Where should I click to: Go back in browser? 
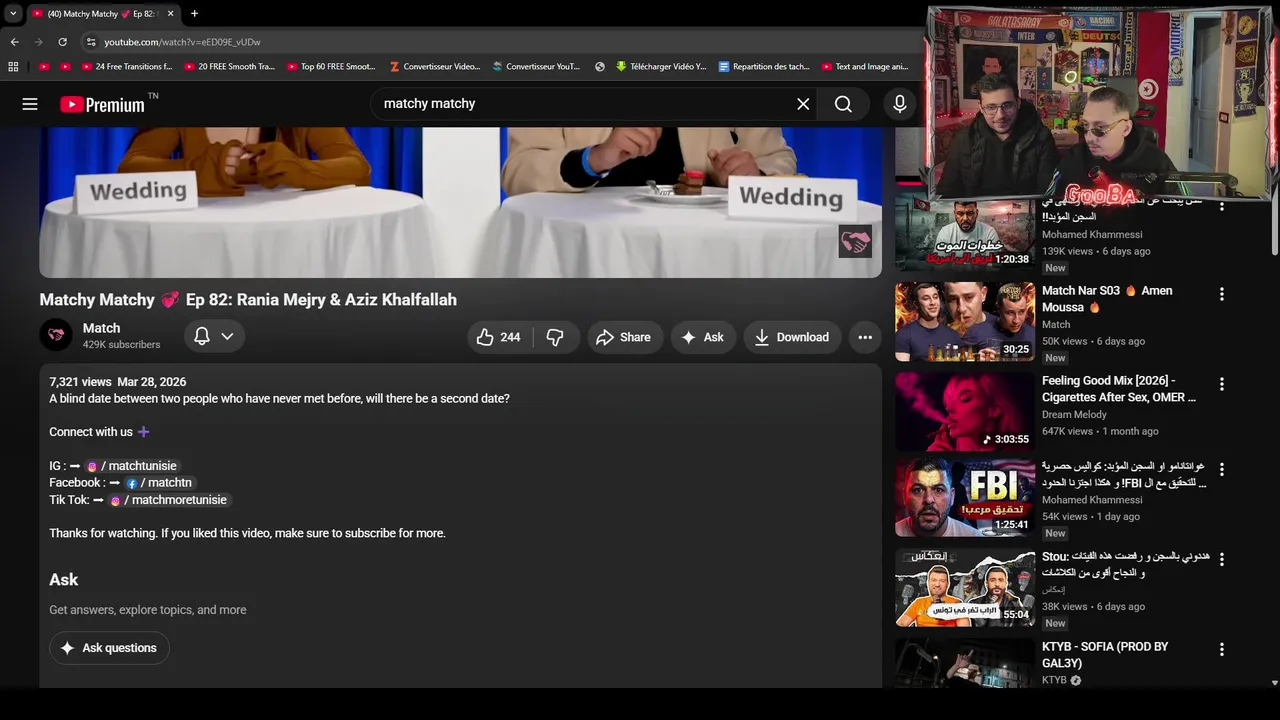tap(14, 42)
